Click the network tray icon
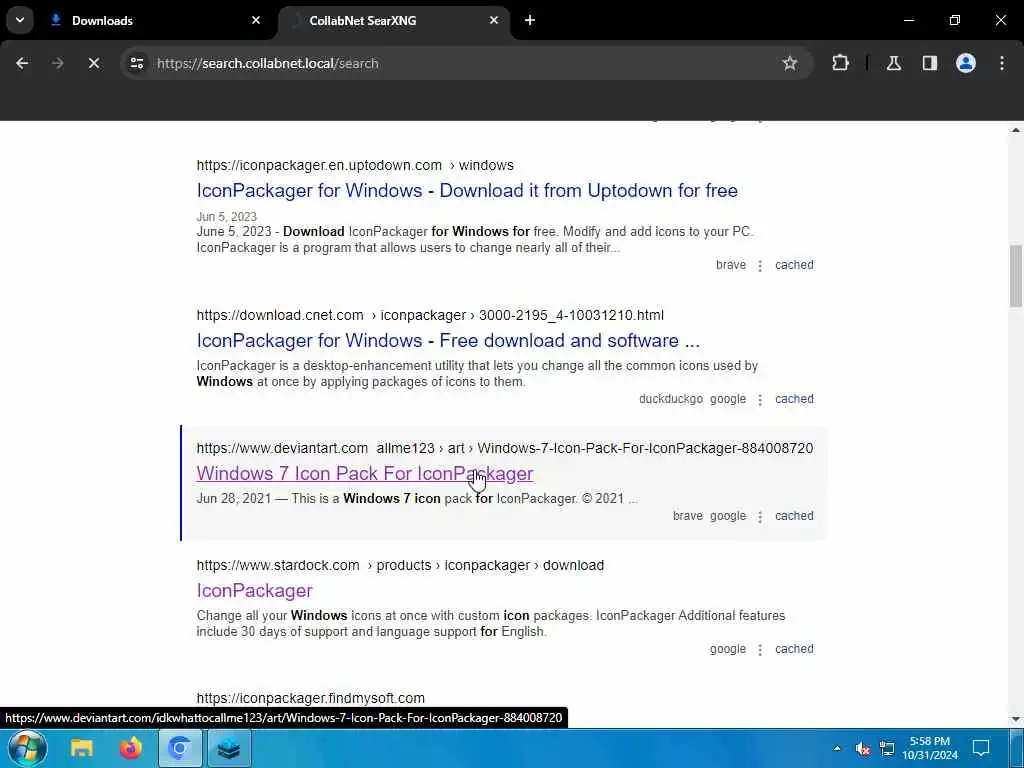 887,748
